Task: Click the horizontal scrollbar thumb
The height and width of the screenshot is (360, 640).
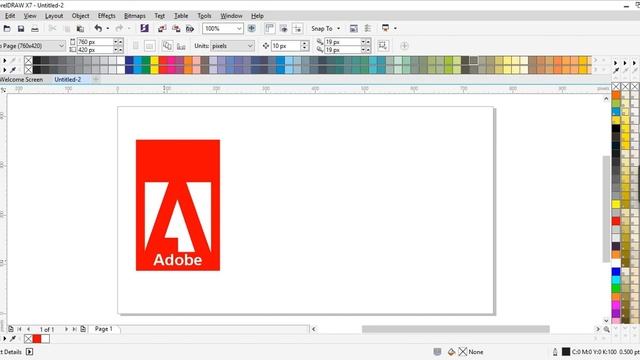Action: (x=456, y=329)
